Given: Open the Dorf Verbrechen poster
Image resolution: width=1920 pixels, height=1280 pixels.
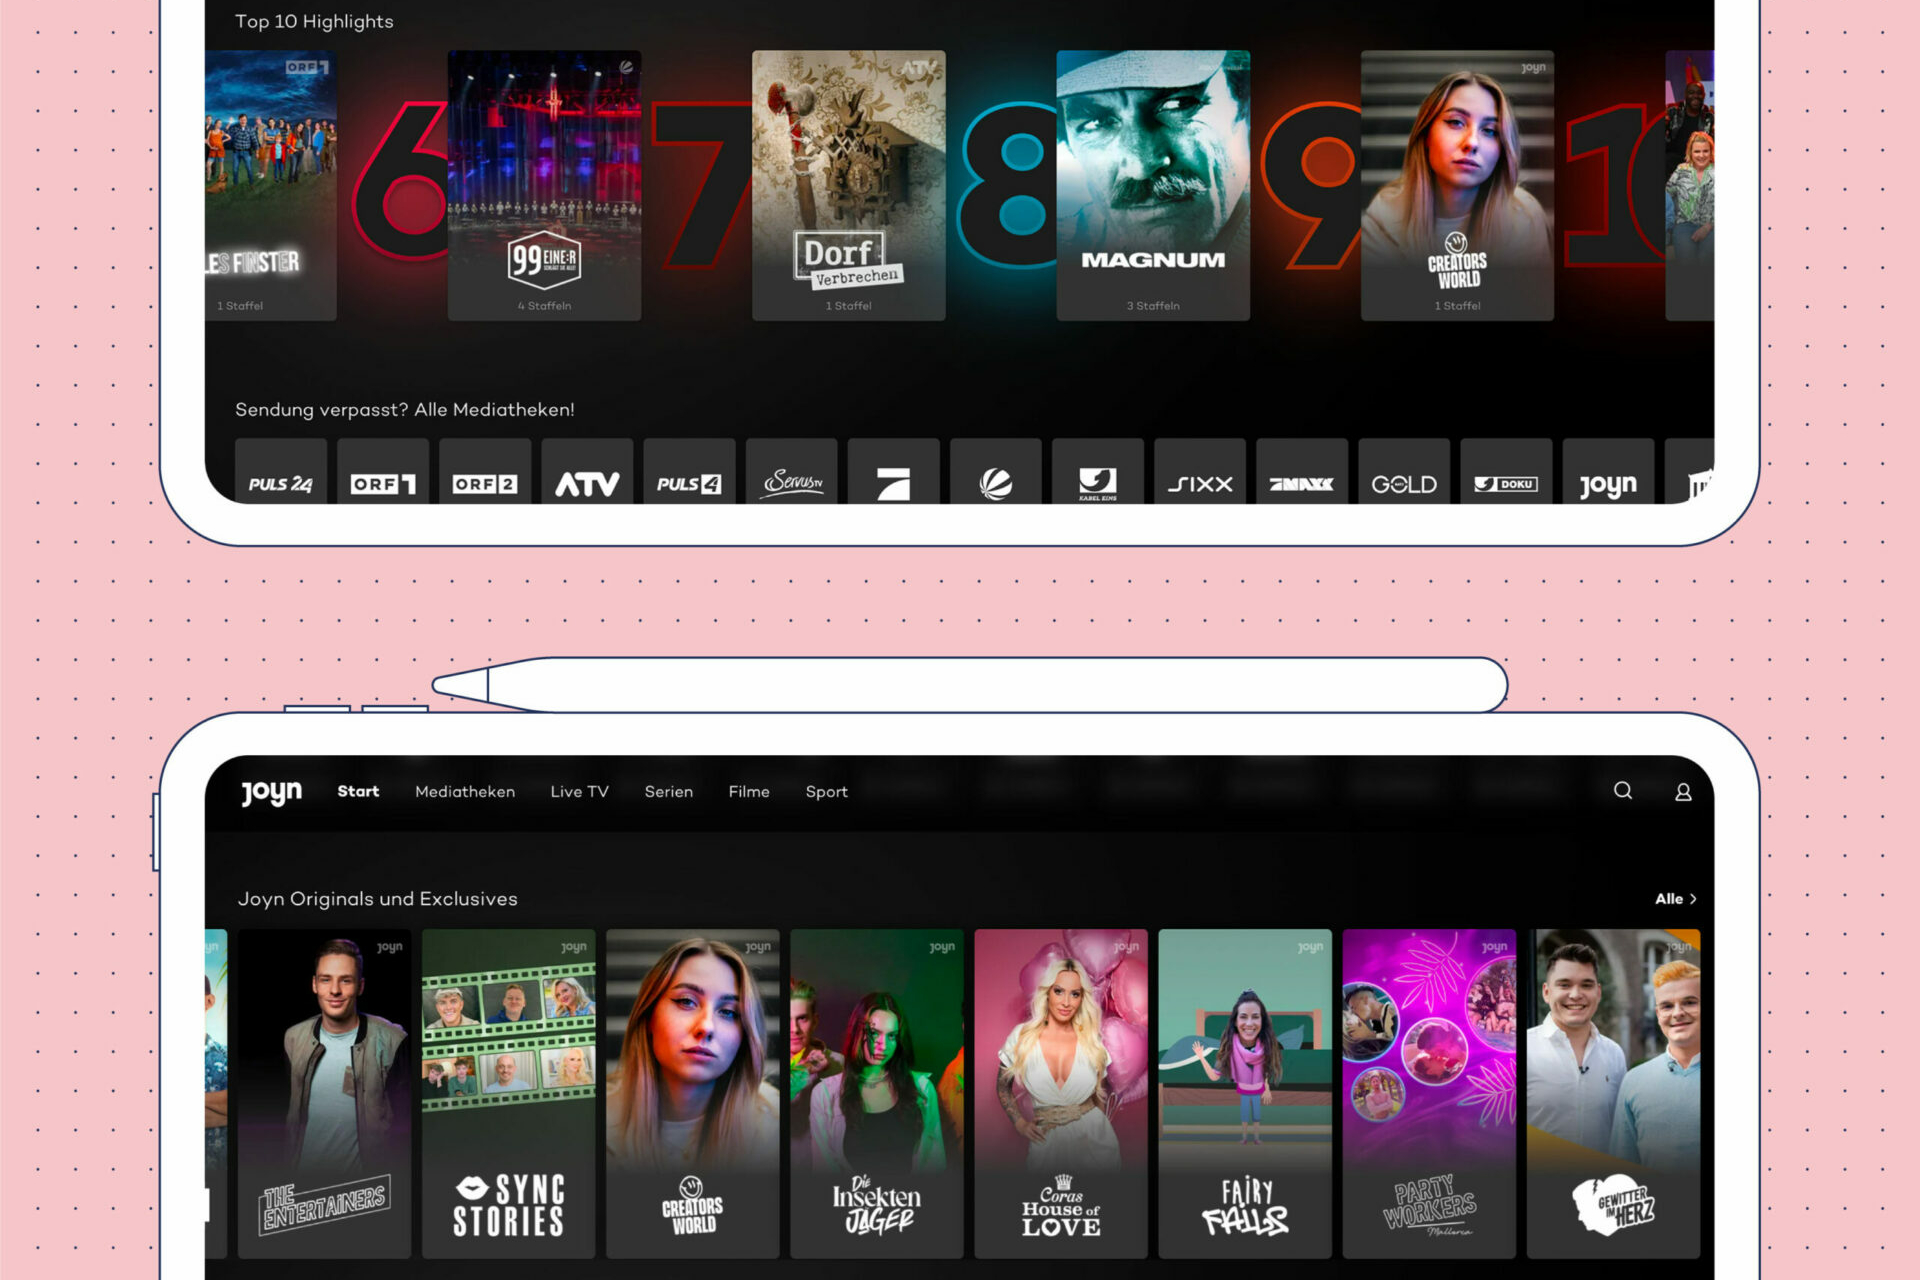Looking at the screenshot, I should [848, 186].
